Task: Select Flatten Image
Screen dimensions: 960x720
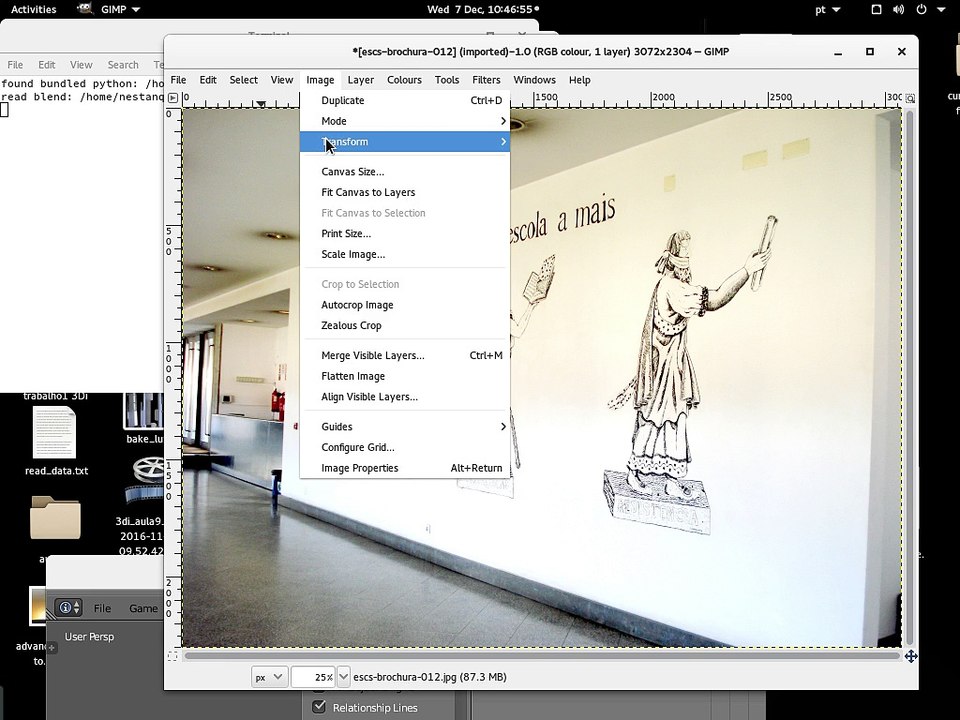Action: pyautogui.click(x=405, y=376)
